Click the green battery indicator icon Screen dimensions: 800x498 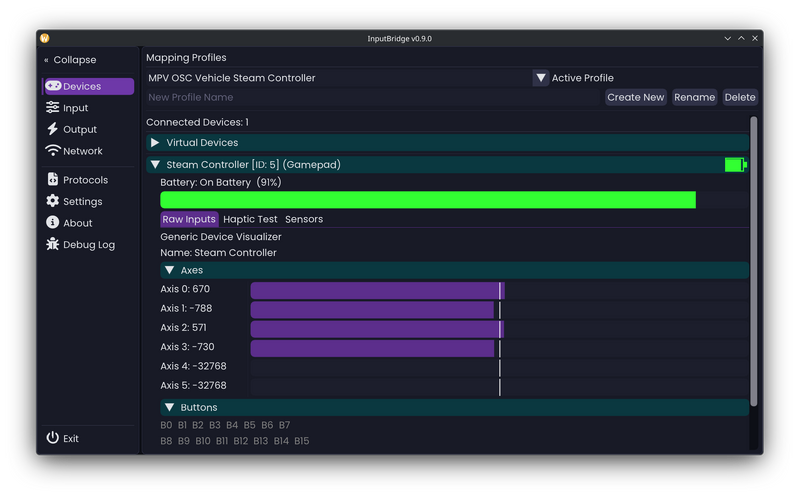pyautogui.click(x=735, y=165)
